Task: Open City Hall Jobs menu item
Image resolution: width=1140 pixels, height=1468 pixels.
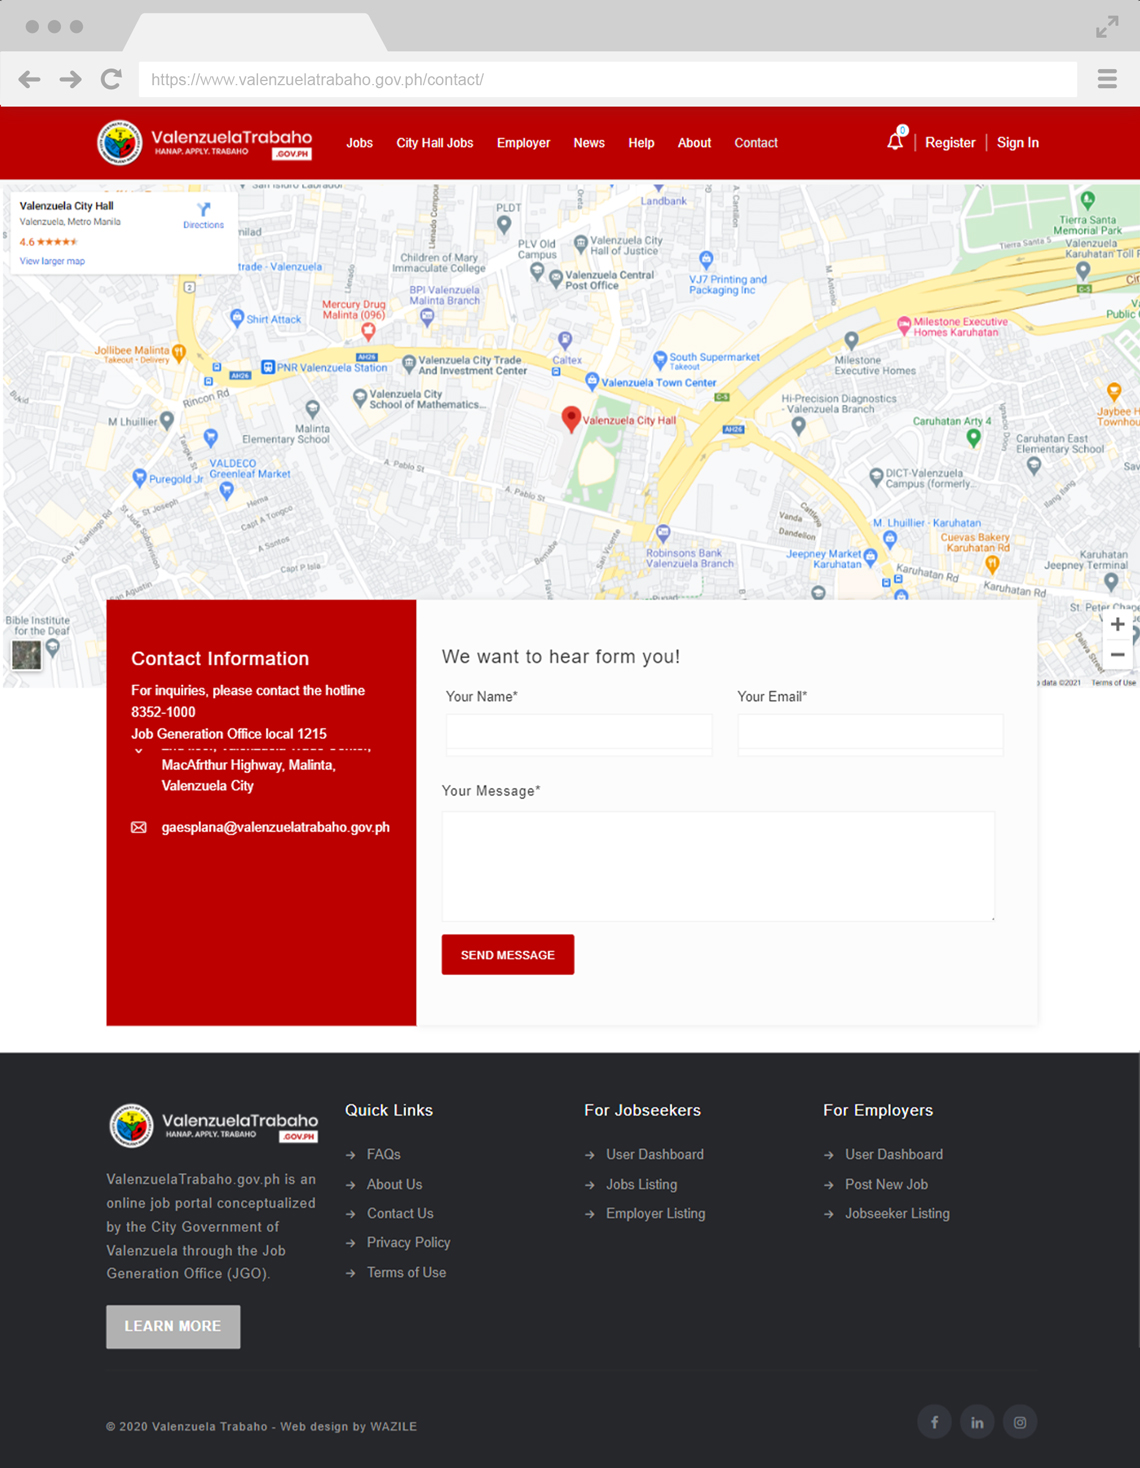Action: click(x=434, y=143)
